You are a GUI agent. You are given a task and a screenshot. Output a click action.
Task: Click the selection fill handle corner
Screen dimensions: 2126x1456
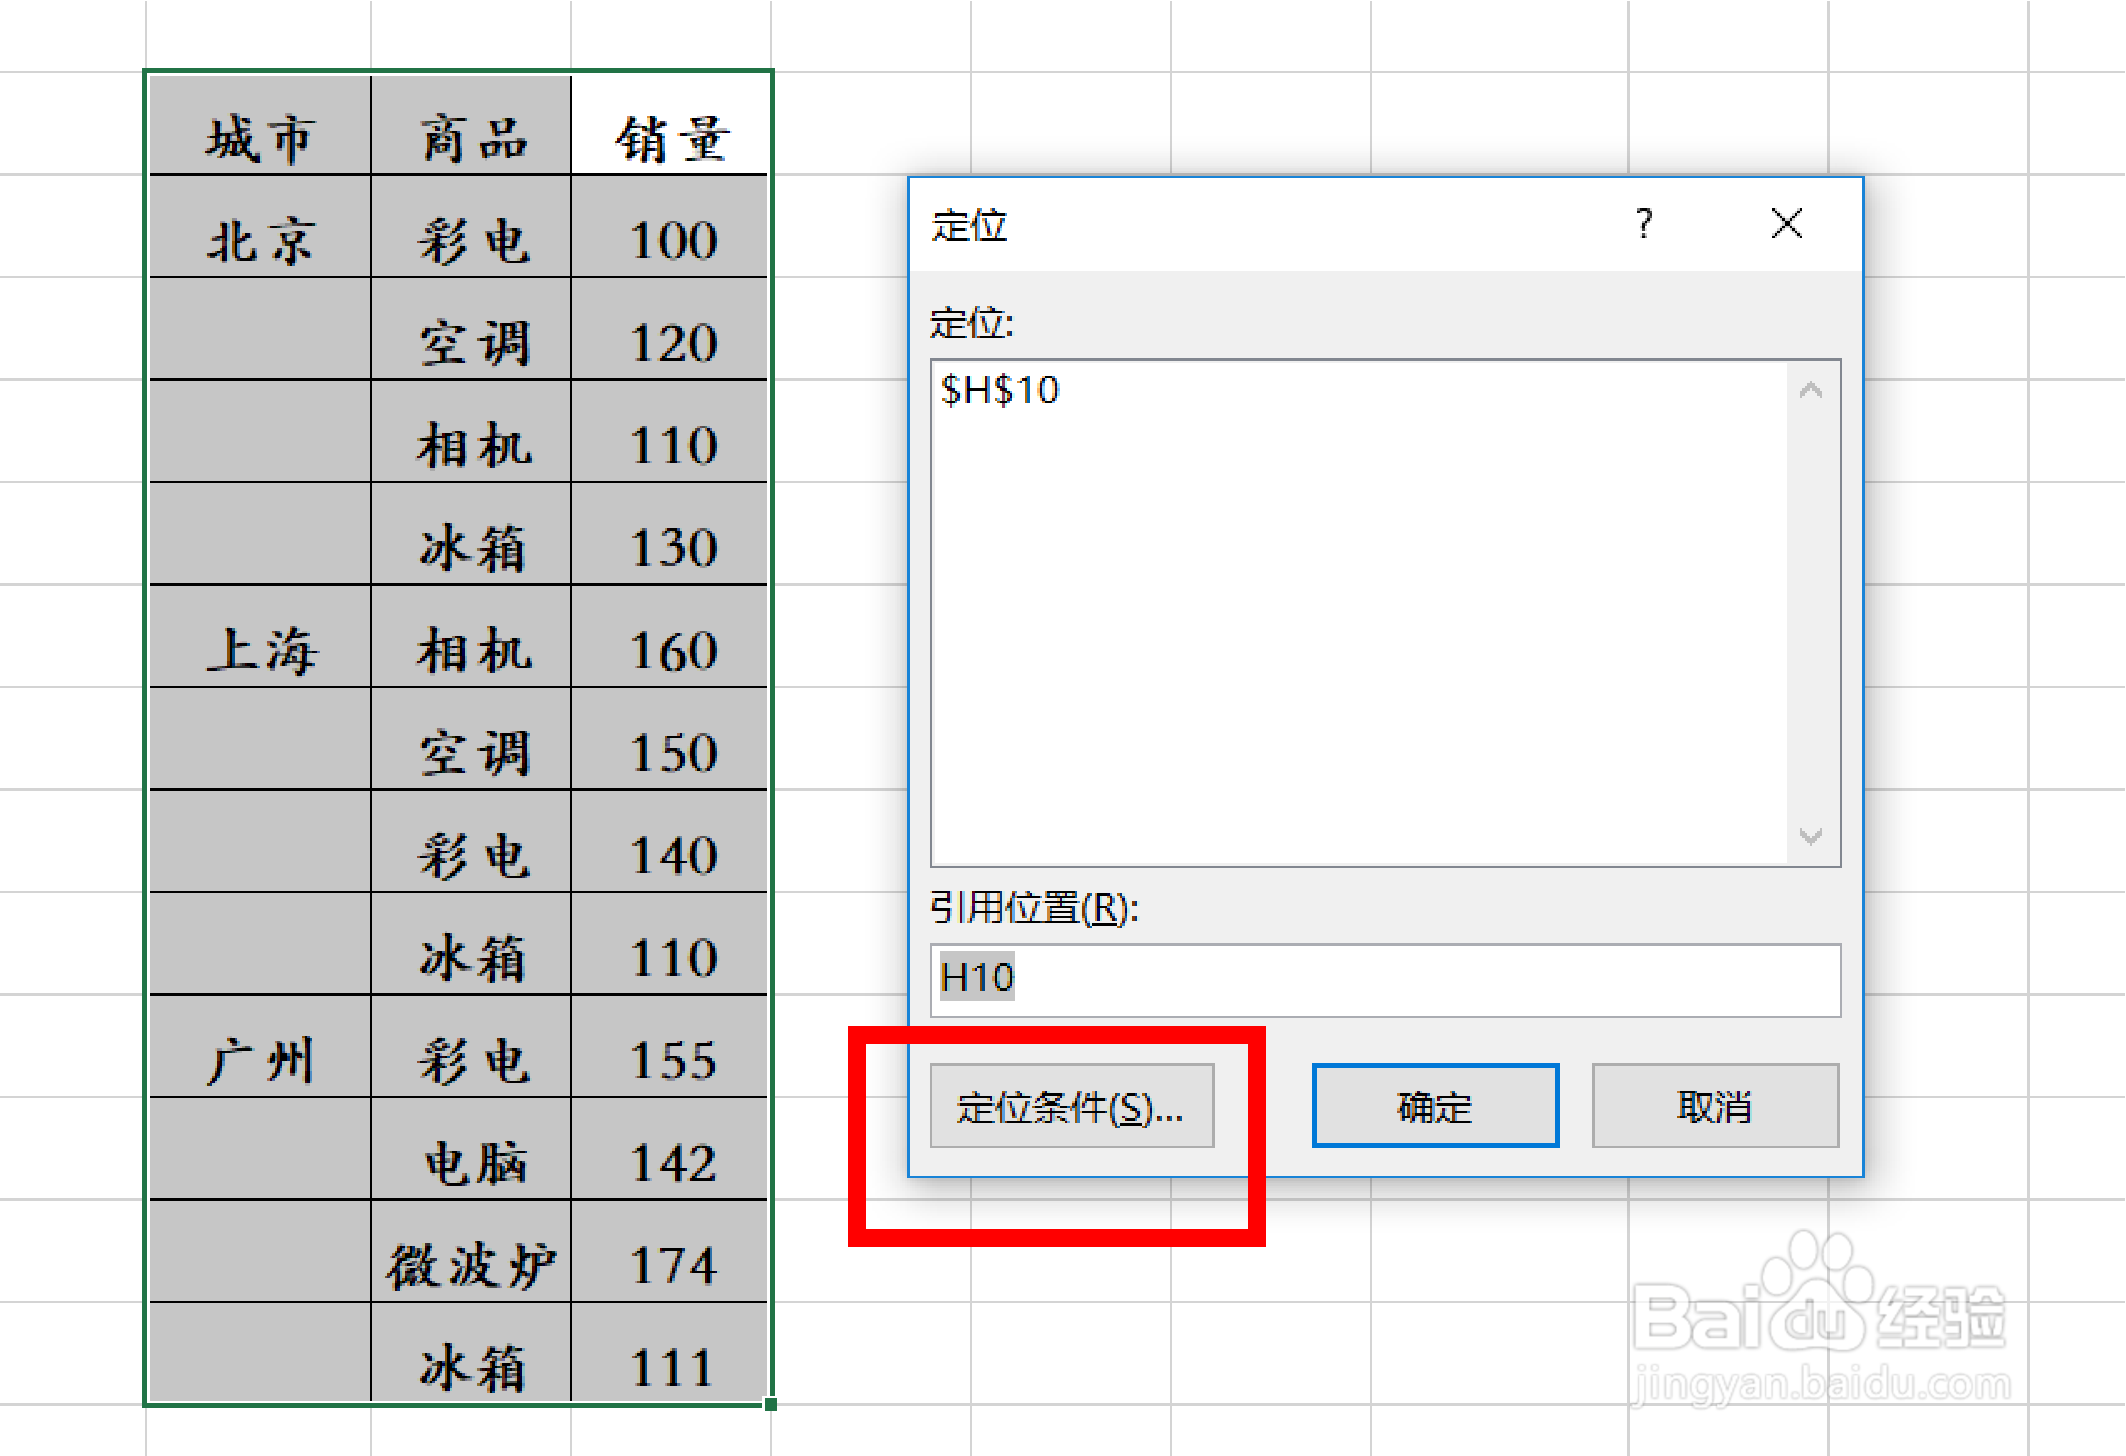(770, 1404)
